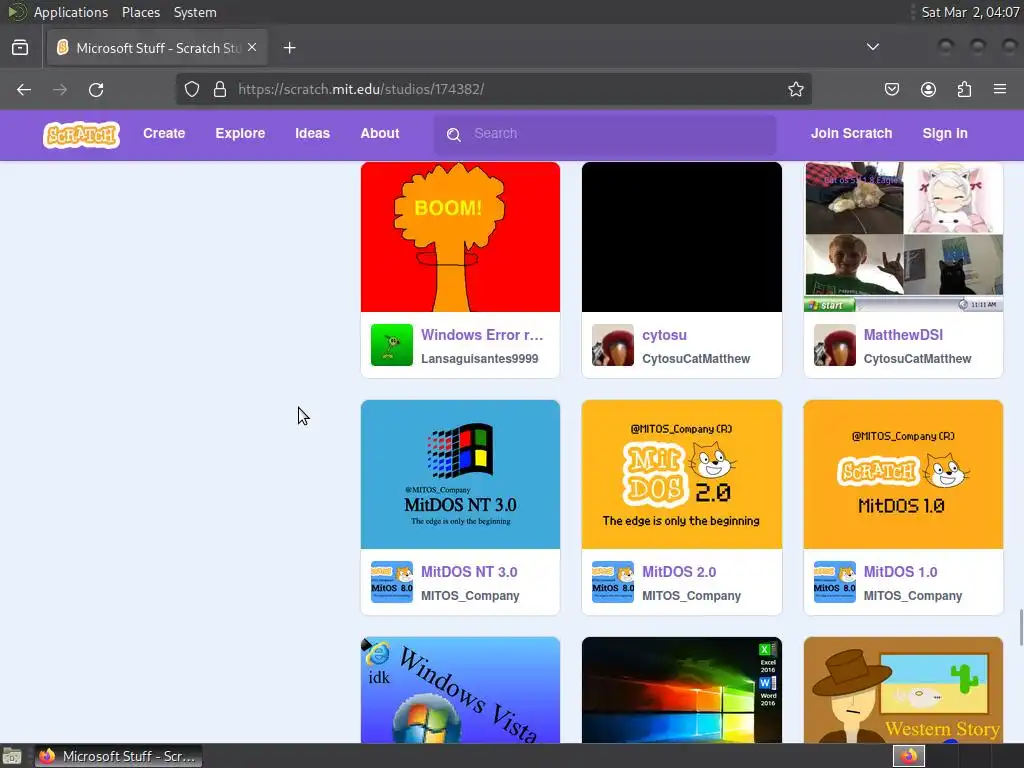This screenshot has height=768, width=1024.
Task: Open the System menu
Action: click(x=195, y=12)
